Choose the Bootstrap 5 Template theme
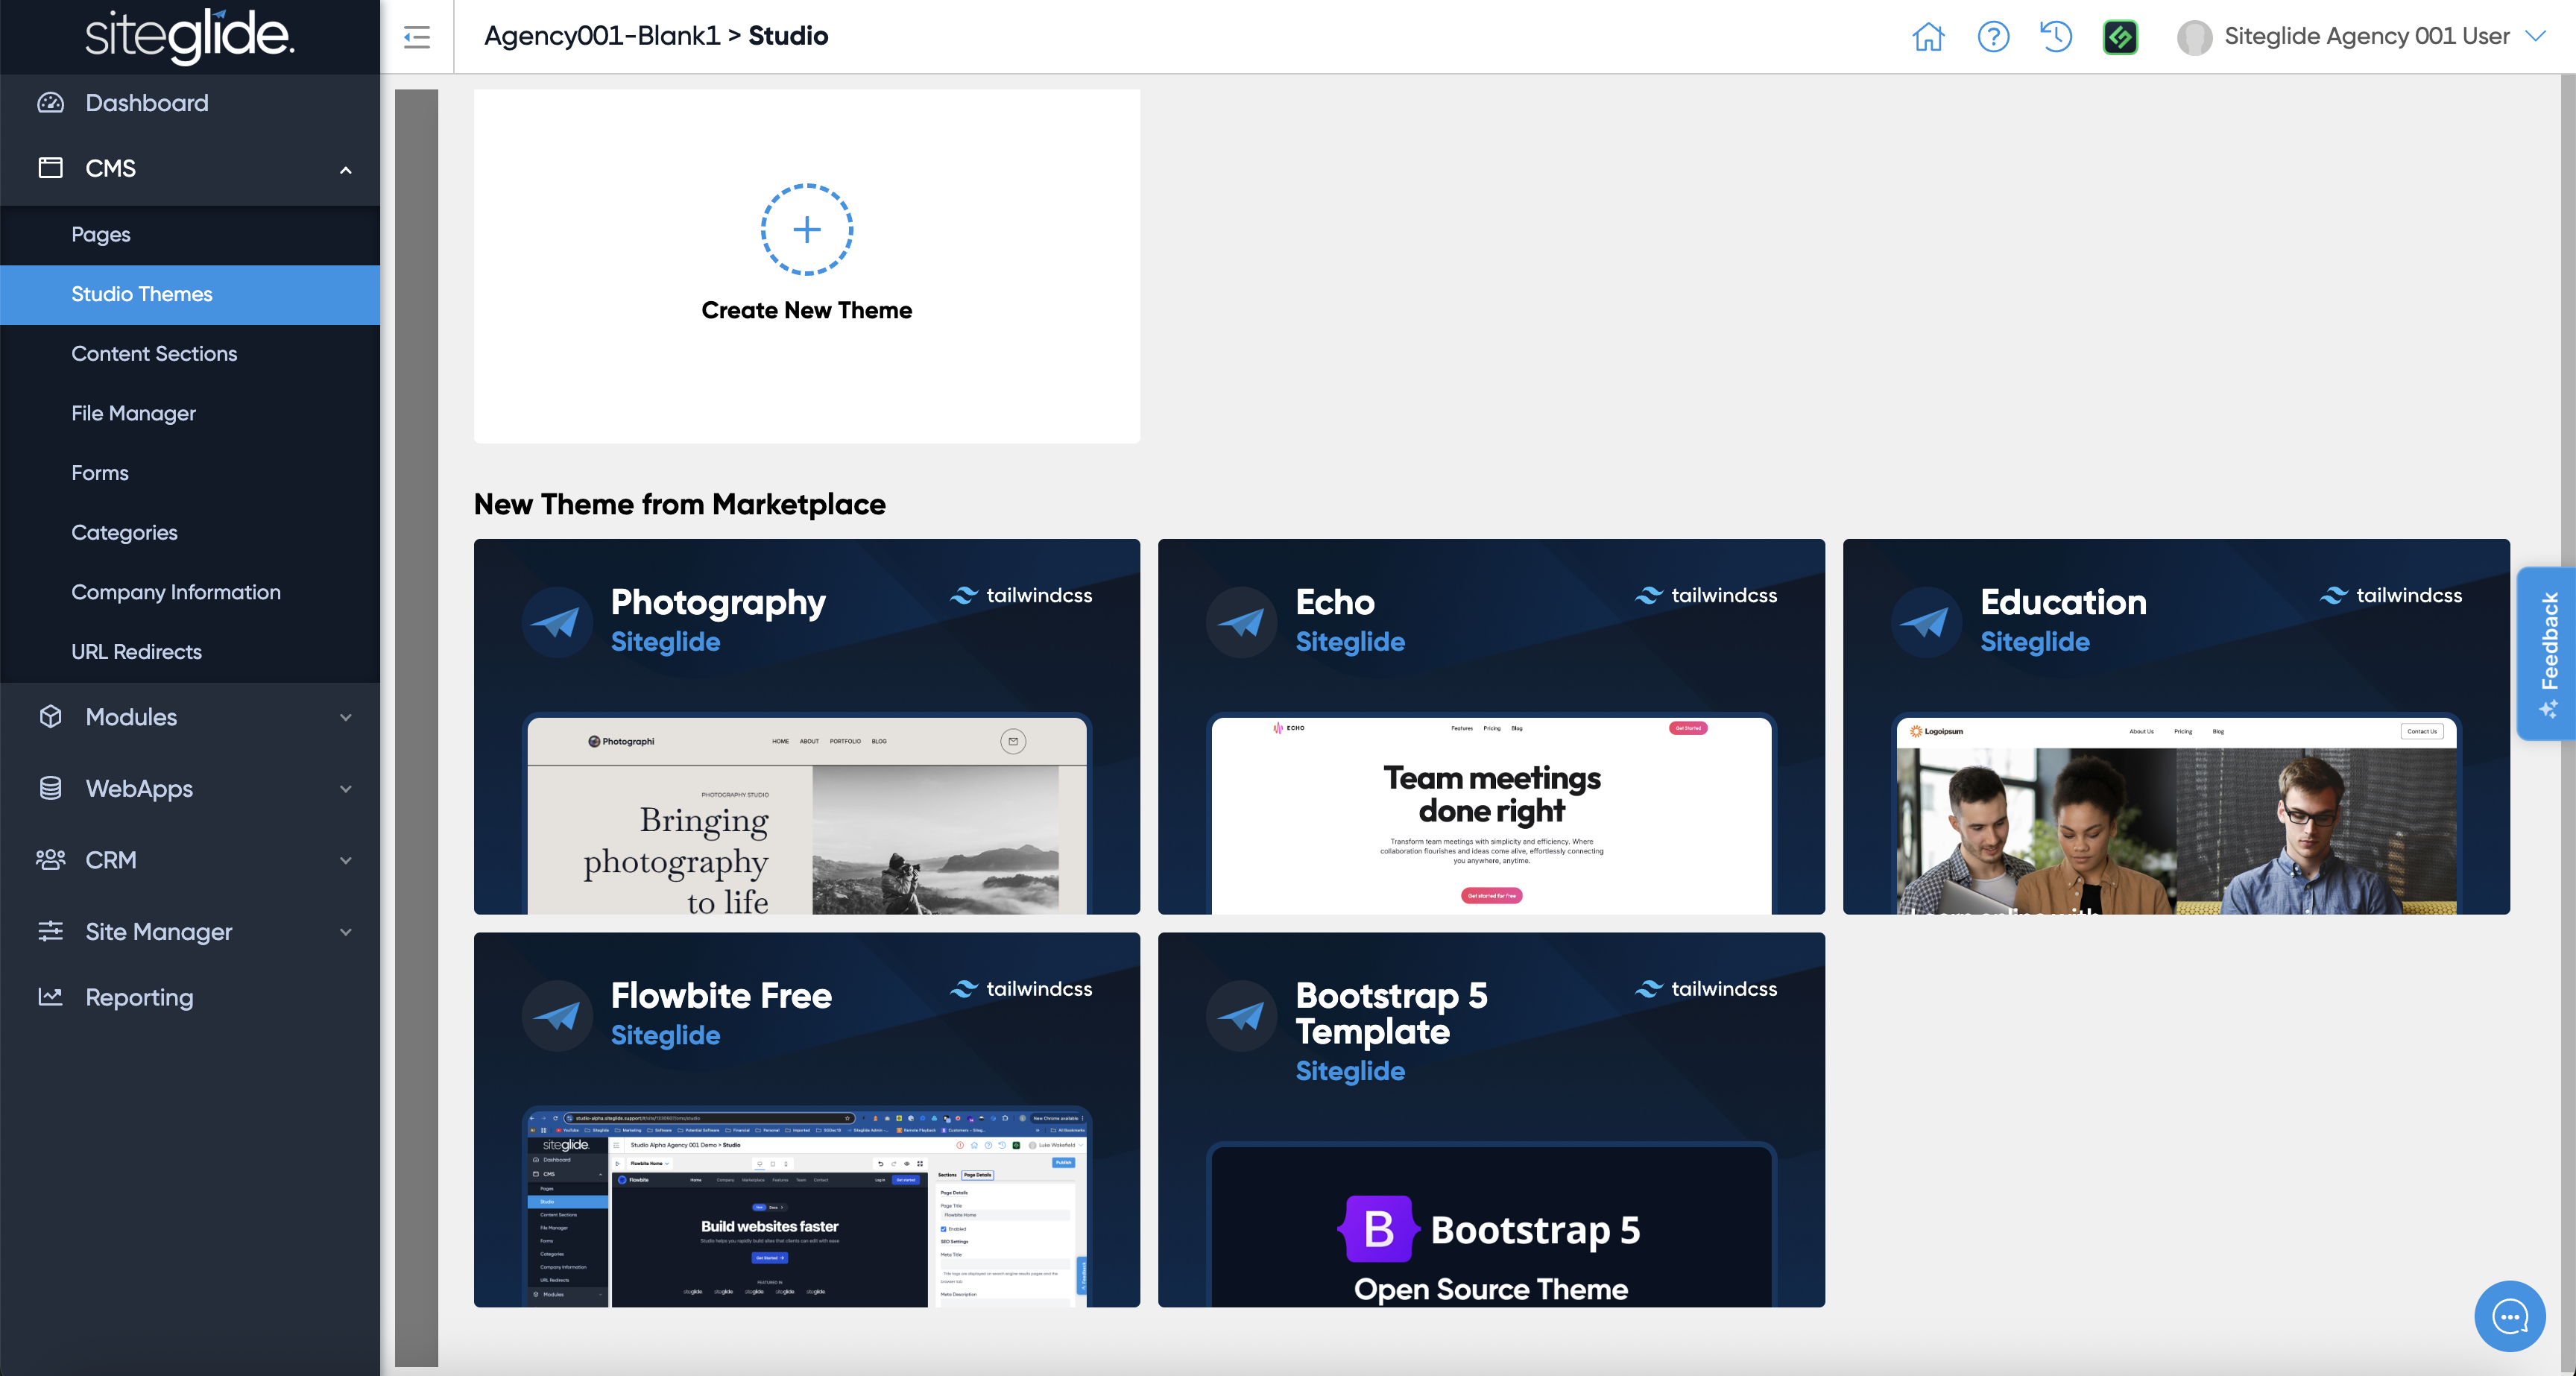The height and width of the screenshot is (1376, 2576). 1490,1119
